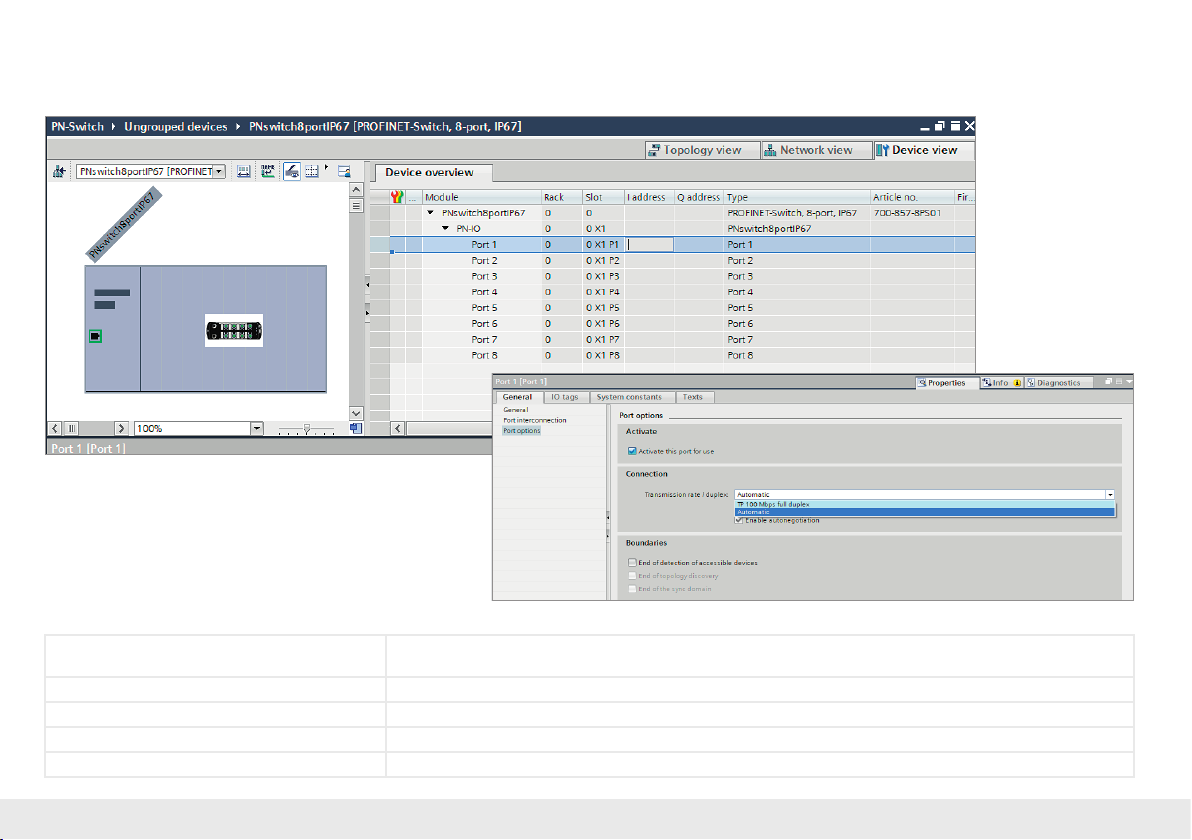Open the 100% zoom level dropdown
1192x840 pixels.
[x=257, y=429]
